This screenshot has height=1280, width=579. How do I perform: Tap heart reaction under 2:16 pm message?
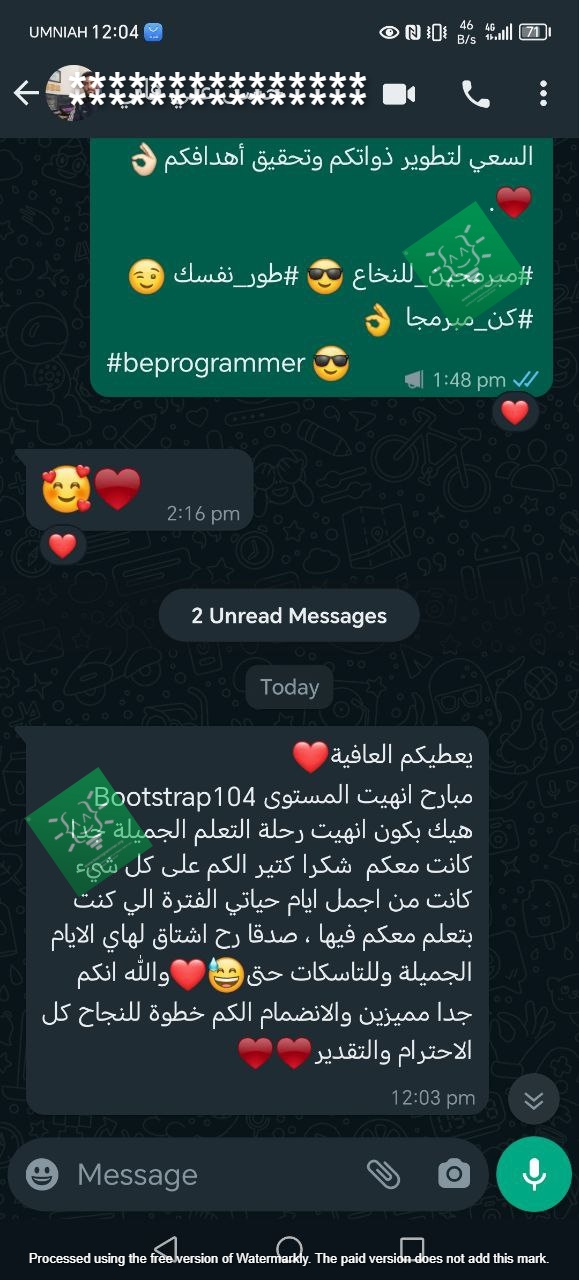62,545
